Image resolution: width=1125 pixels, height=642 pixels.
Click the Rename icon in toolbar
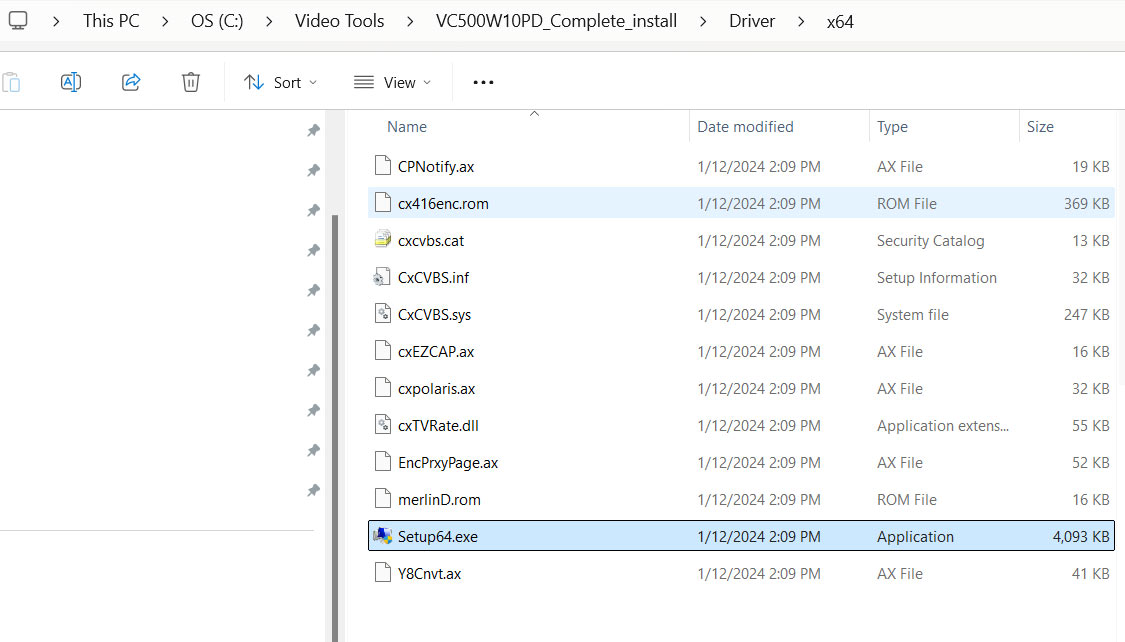tap(70, 82)
